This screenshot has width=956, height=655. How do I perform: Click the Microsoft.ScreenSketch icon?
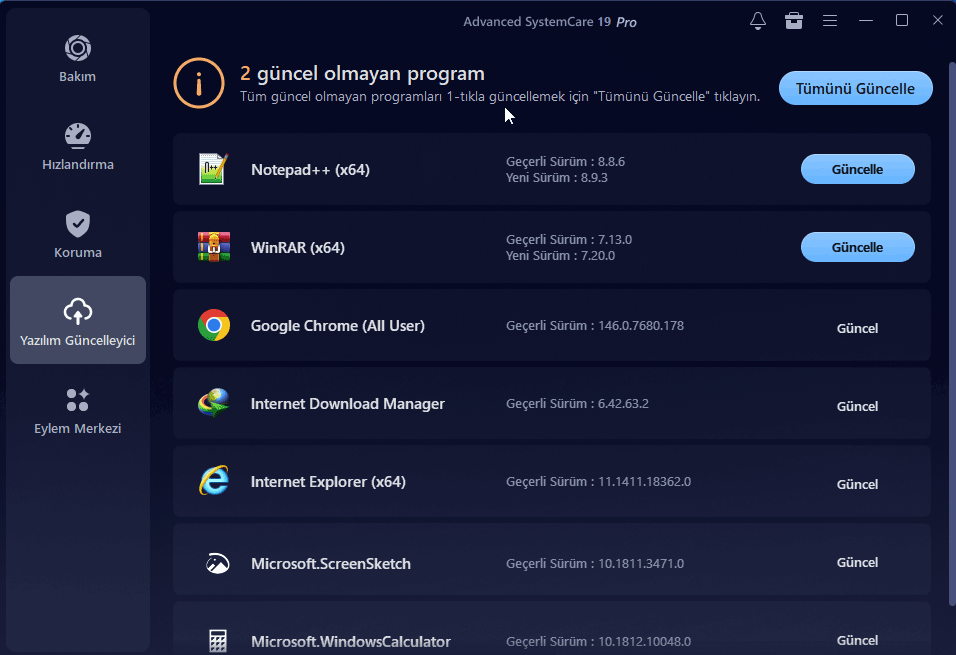(x=218, y=563)
